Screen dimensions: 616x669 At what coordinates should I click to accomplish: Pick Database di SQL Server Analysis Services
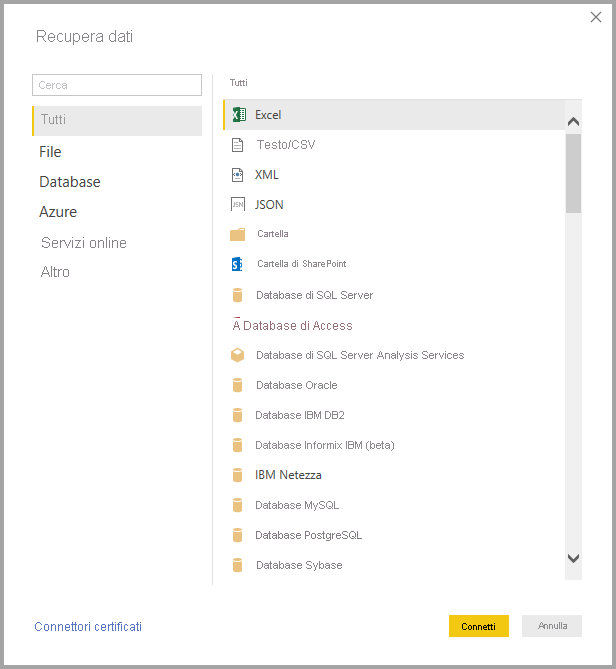(x=360, y=355)
